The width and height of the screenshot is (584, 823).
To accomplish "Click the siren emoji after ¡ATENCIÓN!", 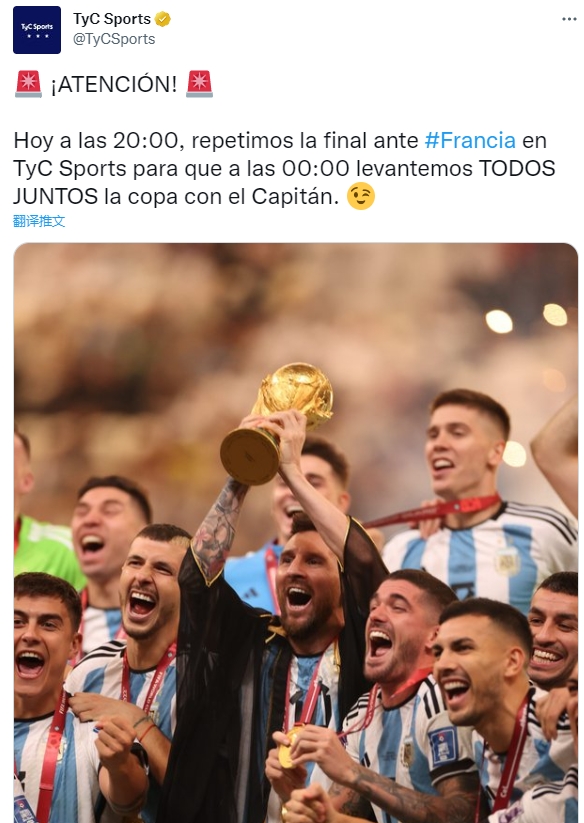I will 199,84.
